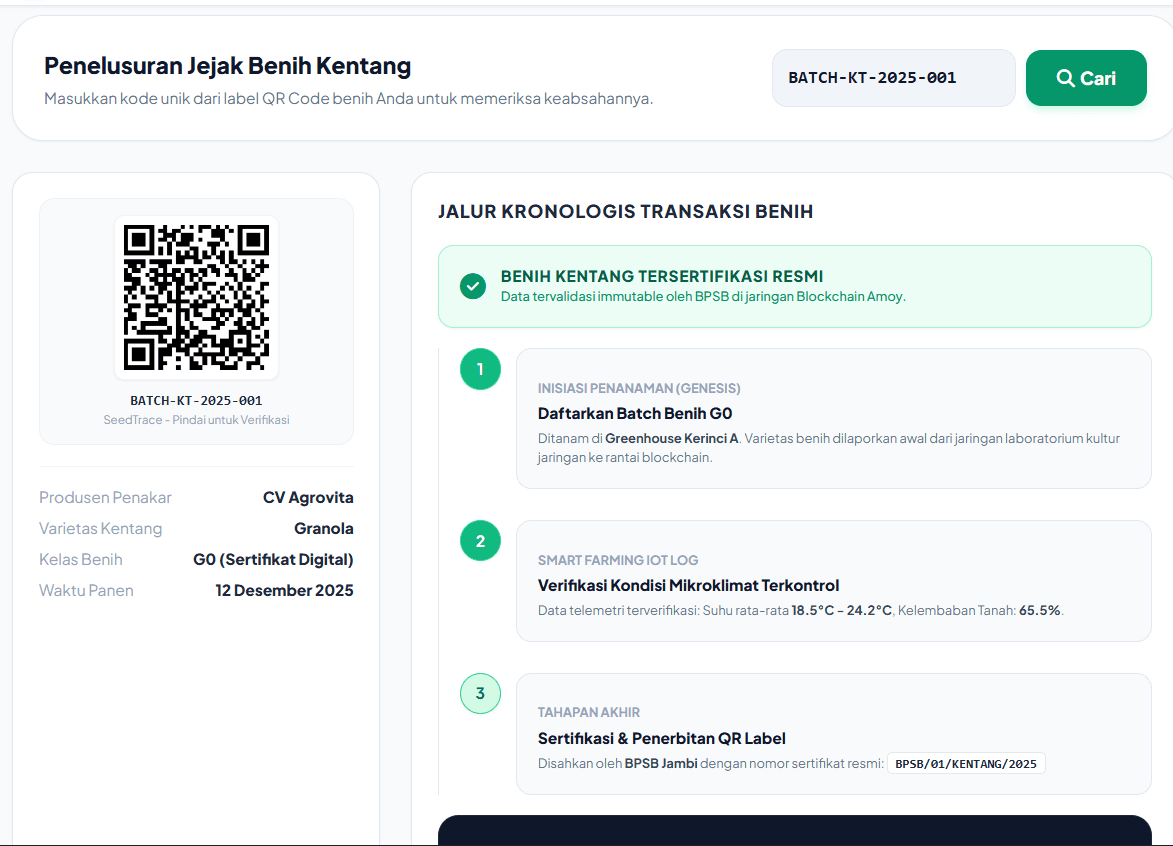Select step 2 circle in timeline
The width and height of the screenshot is (1173, 846).
click(480, 541)
